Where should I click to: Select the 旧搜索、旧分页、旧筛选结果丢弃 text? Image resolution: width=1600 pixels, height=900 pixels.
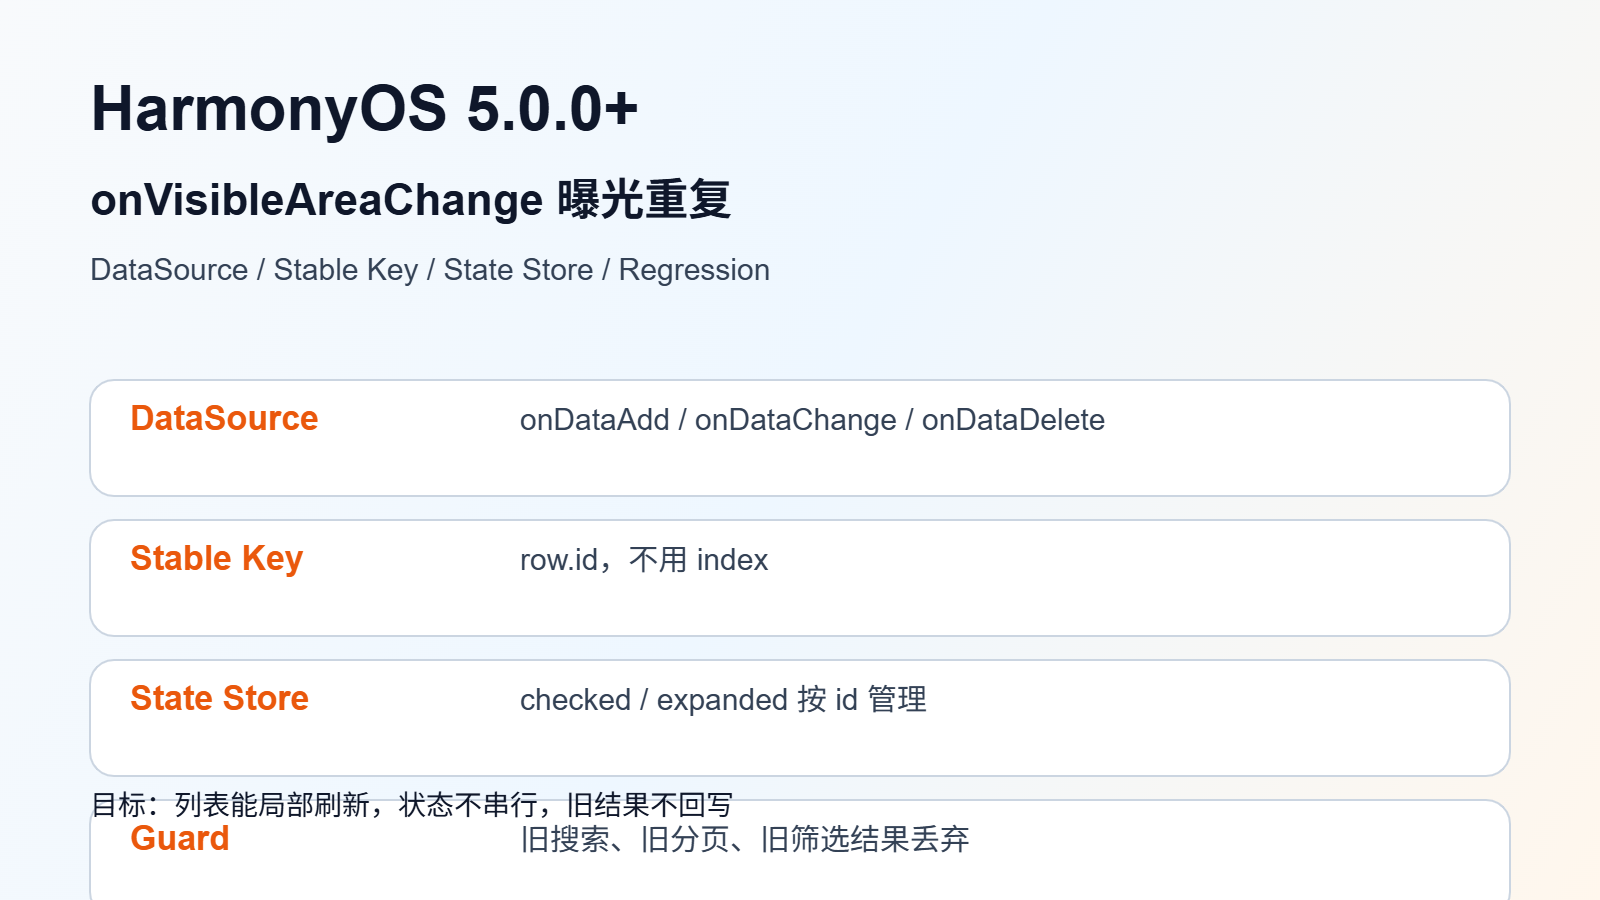click(x=745, y=839)
